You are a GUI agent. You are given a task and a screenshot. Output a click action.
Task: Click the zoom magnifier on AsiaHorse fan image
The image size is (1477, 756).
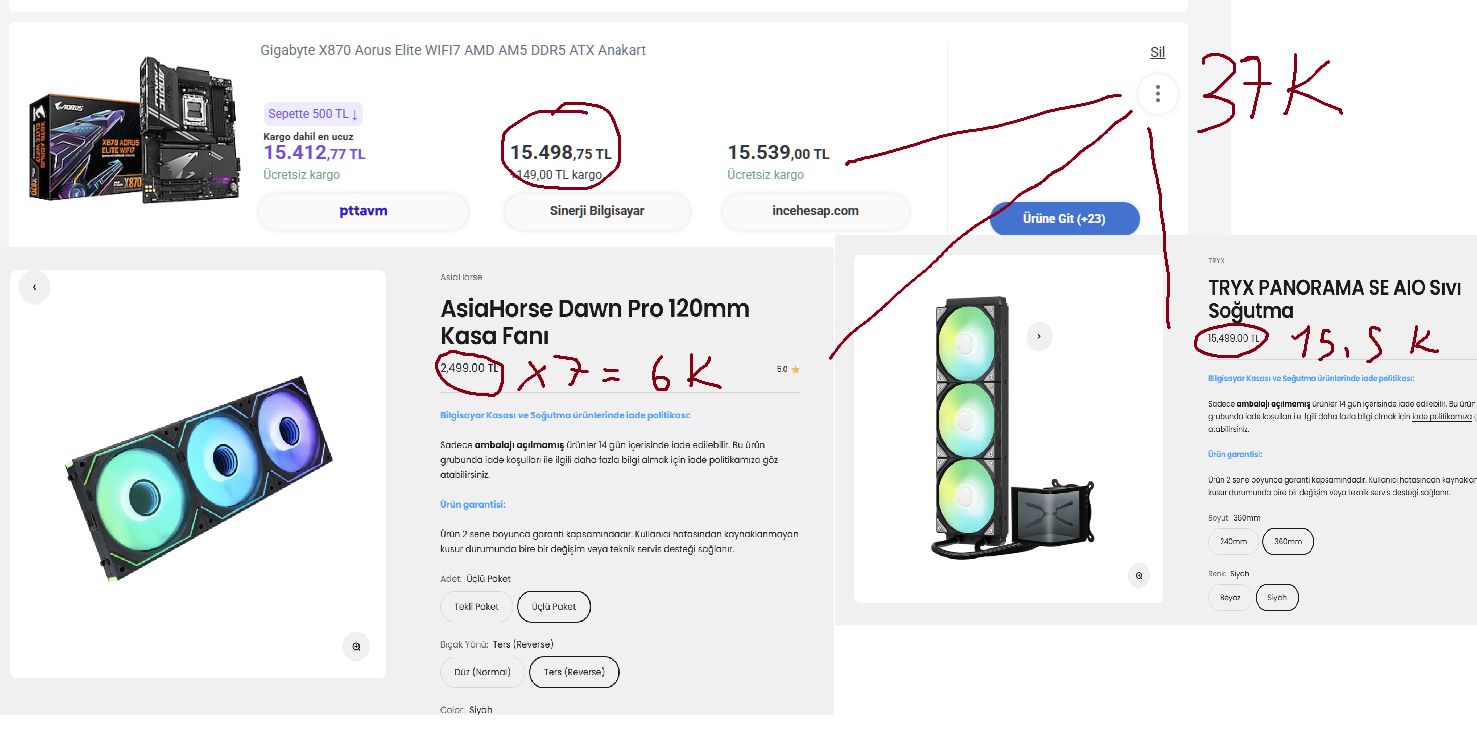pyautogui.click(x=356, y=647)
